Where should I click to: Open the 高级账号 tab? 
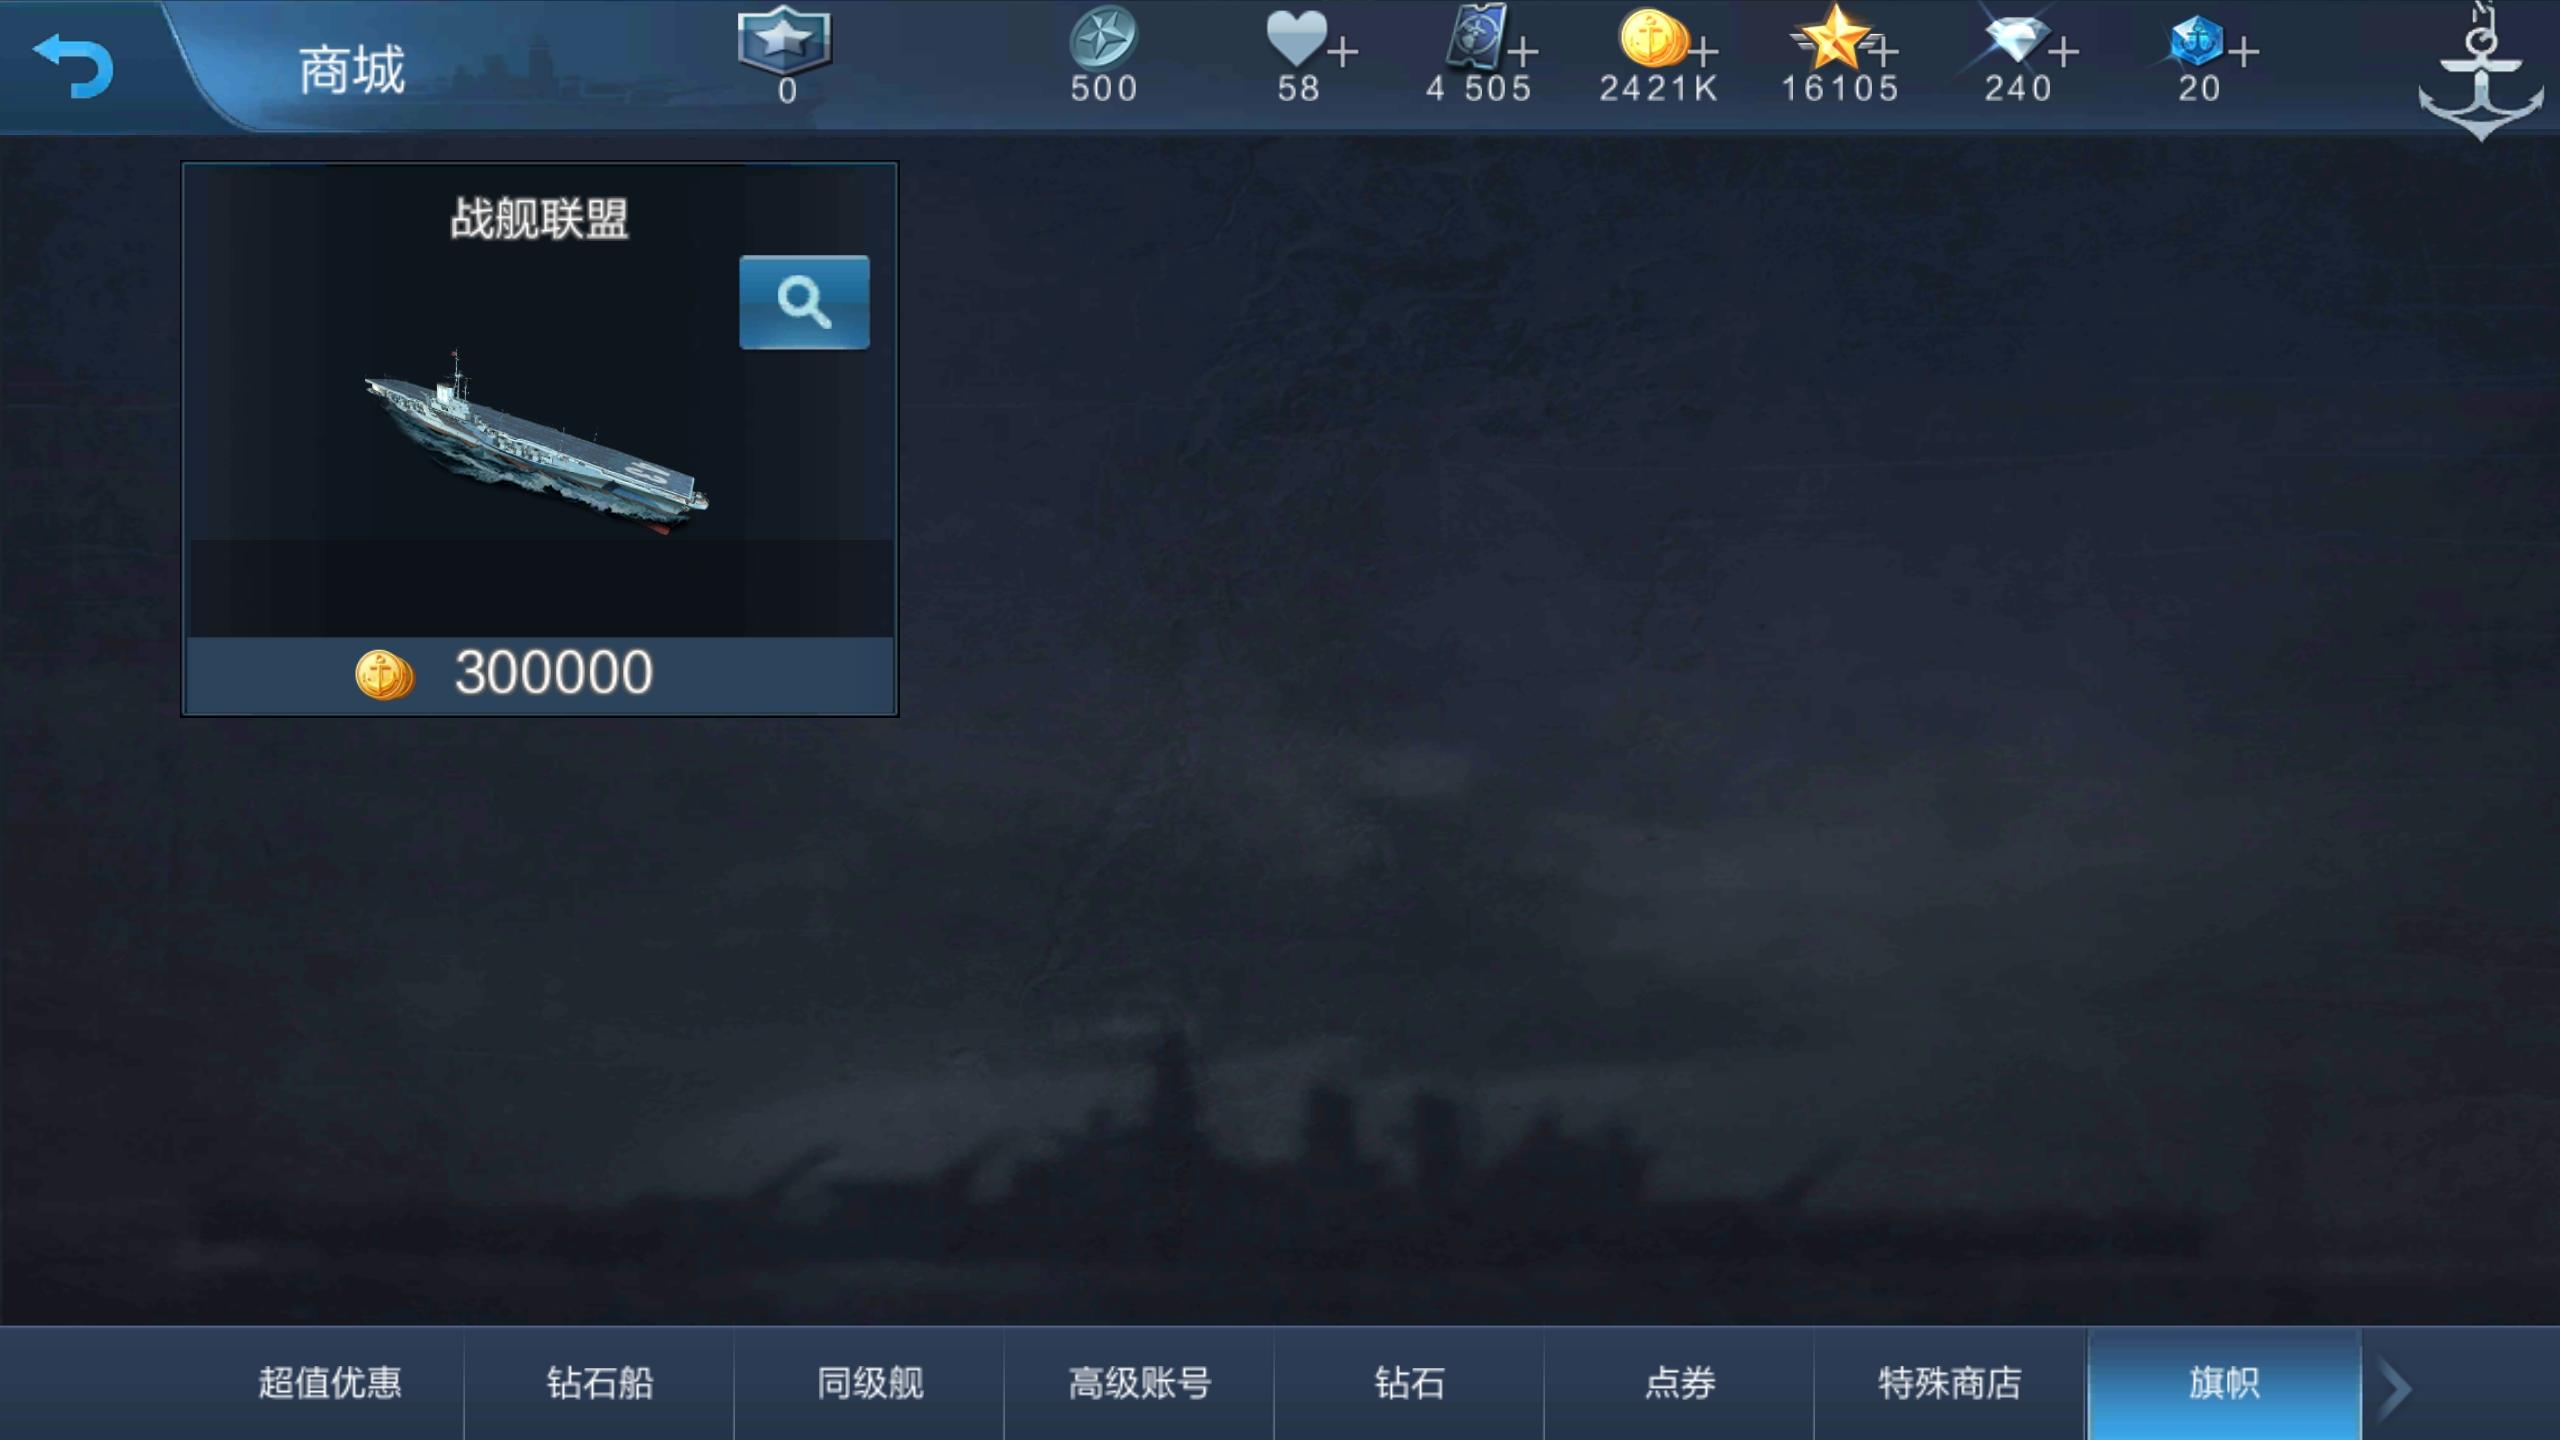coord(1140,1383)
